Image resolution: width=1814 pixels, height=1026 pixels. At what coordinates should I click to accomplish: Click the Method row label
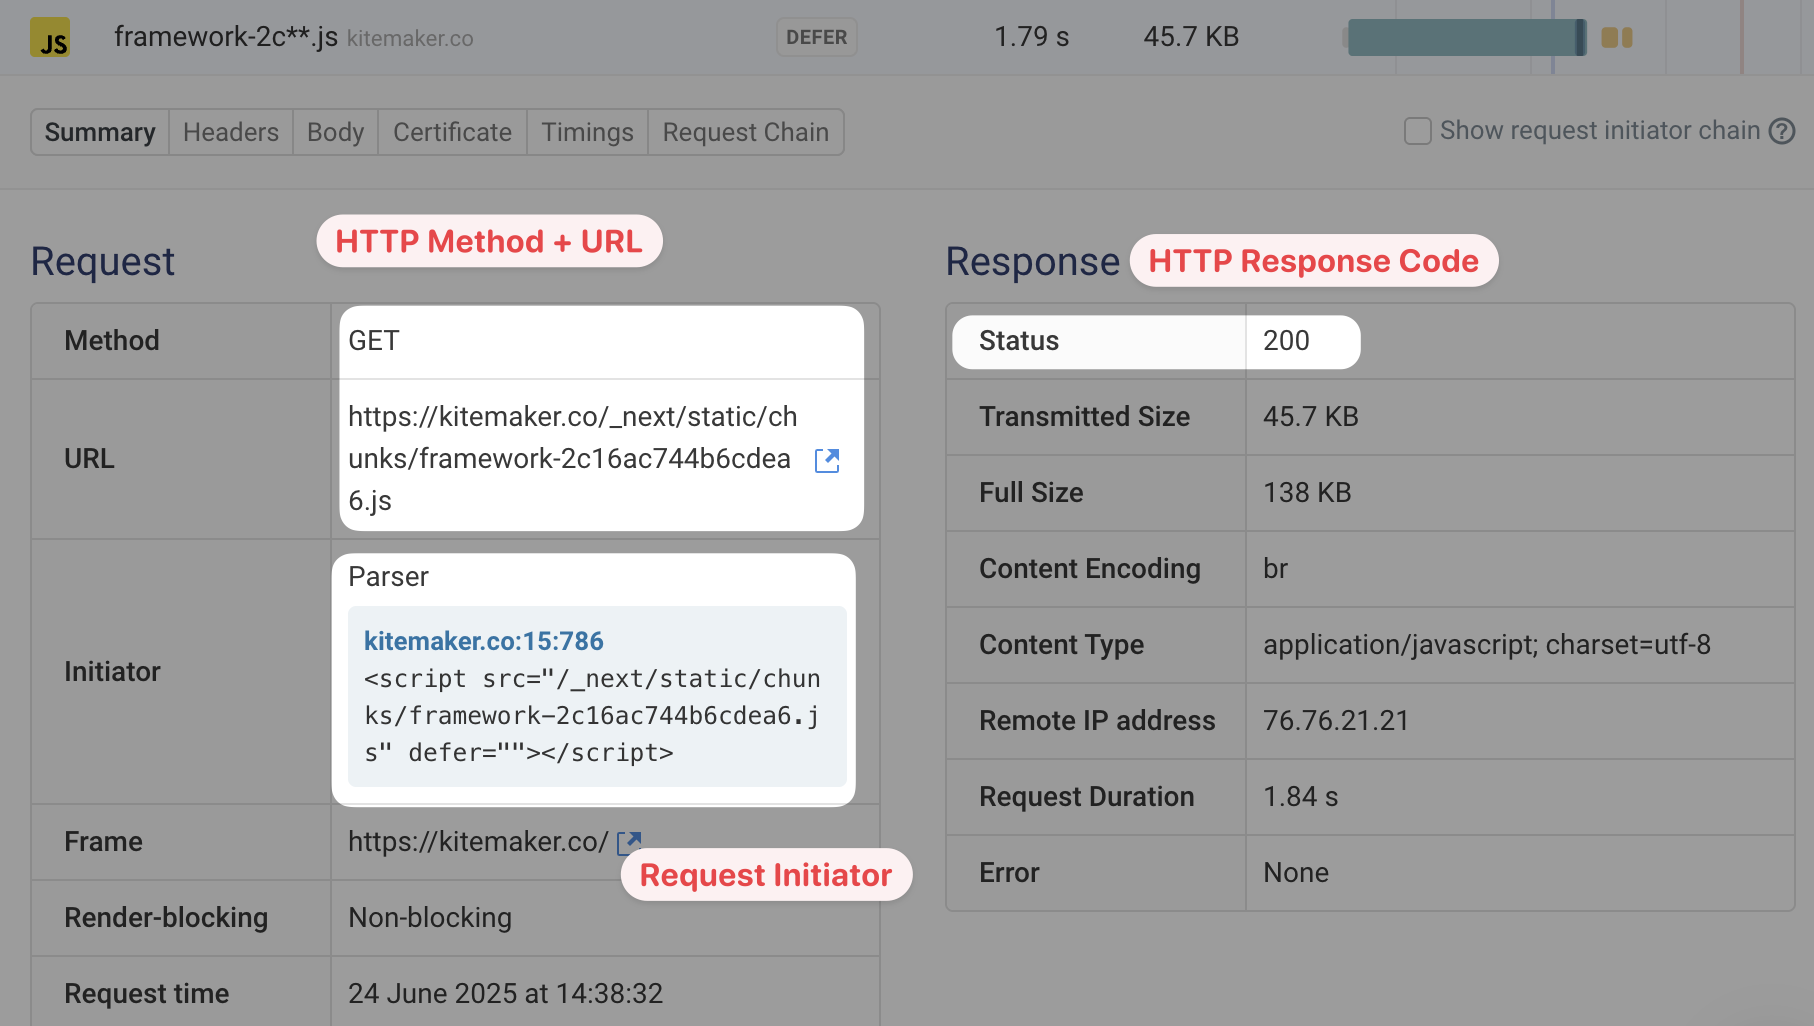(112, 341)
